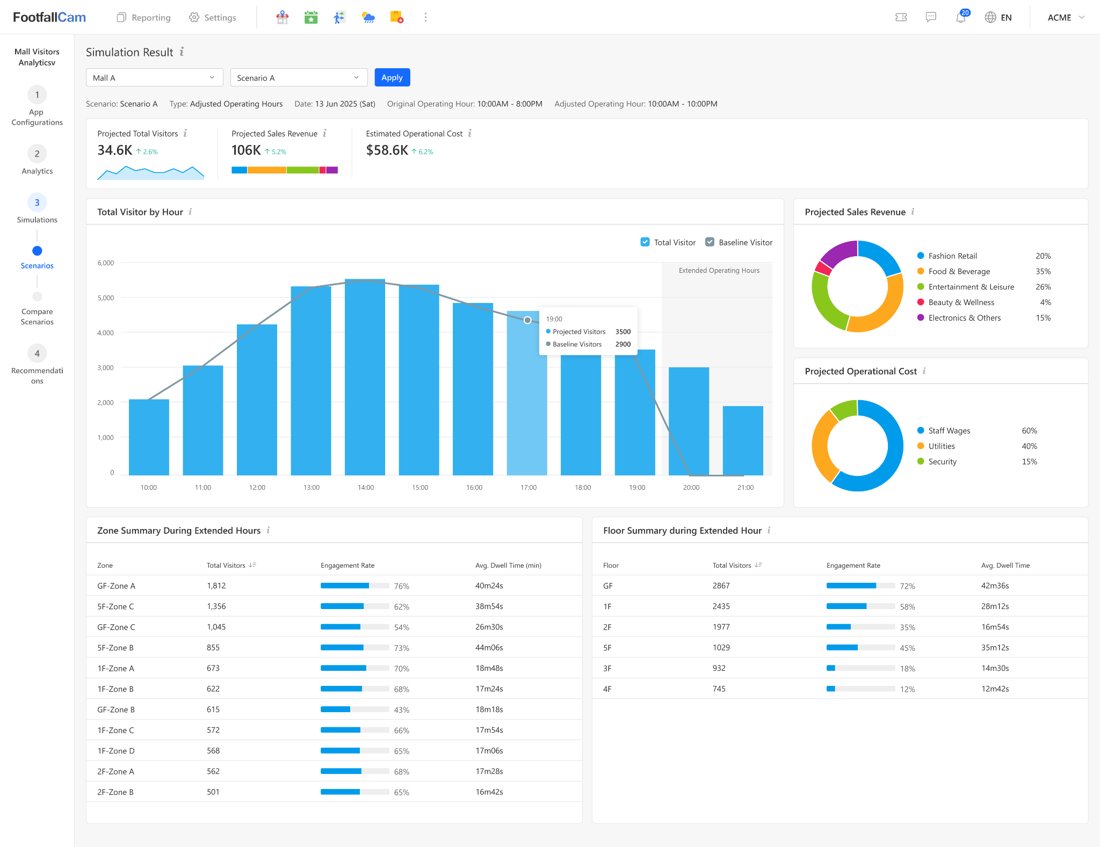The image size is (1100, 847).
Task: Expand the ACME account menu
Action: coord(1066,18)
